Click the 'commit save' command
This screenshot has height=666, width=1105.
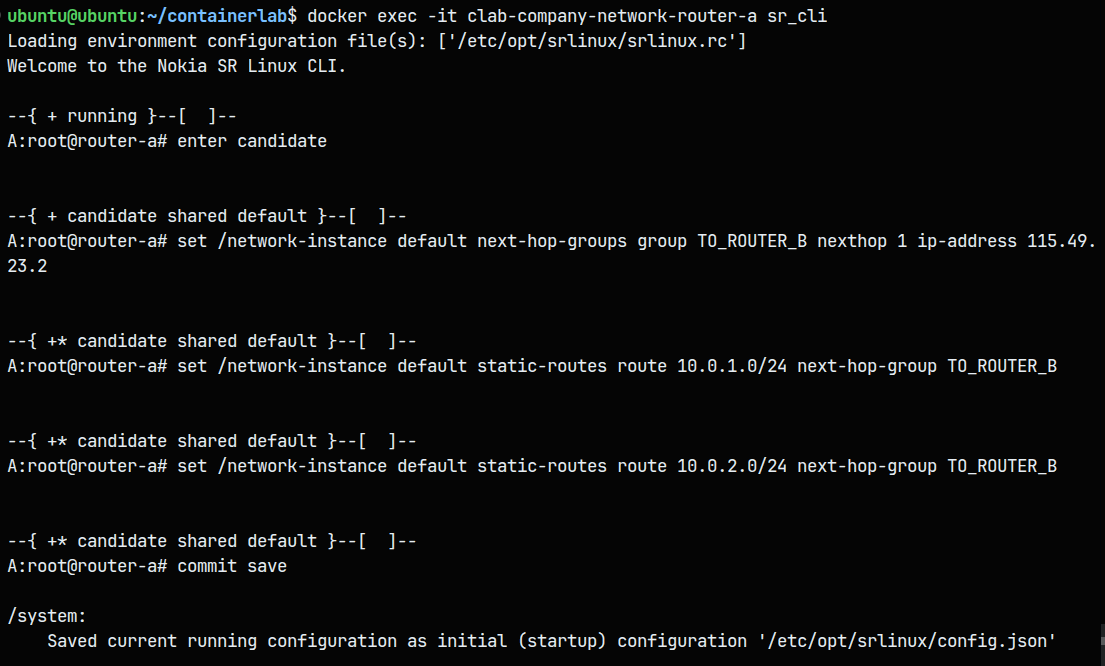coord(232,566)
